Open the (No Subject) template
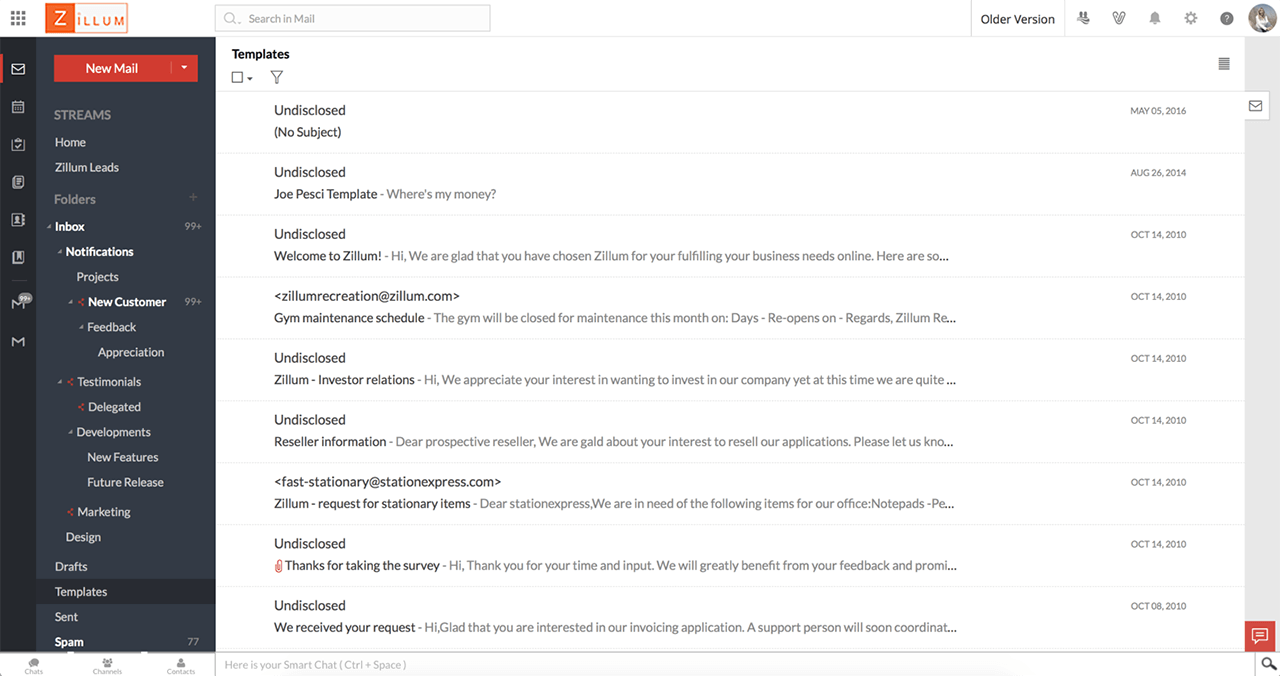 pyautogui.click(x=730, y=121)
